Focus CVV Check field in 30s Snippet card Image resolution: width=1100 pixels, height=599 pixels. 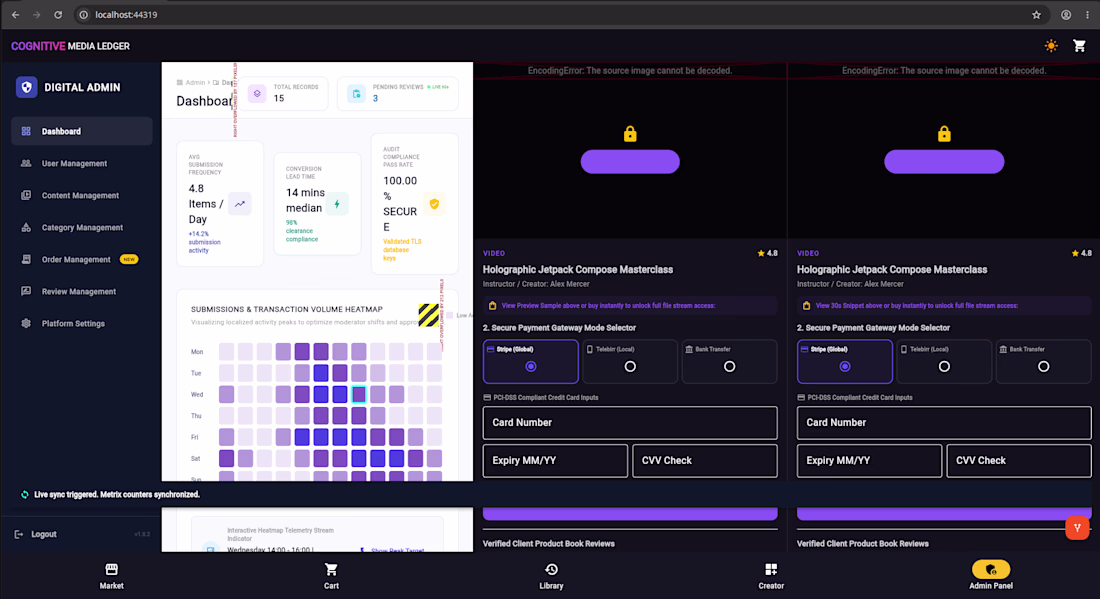tap(1019, 461)
